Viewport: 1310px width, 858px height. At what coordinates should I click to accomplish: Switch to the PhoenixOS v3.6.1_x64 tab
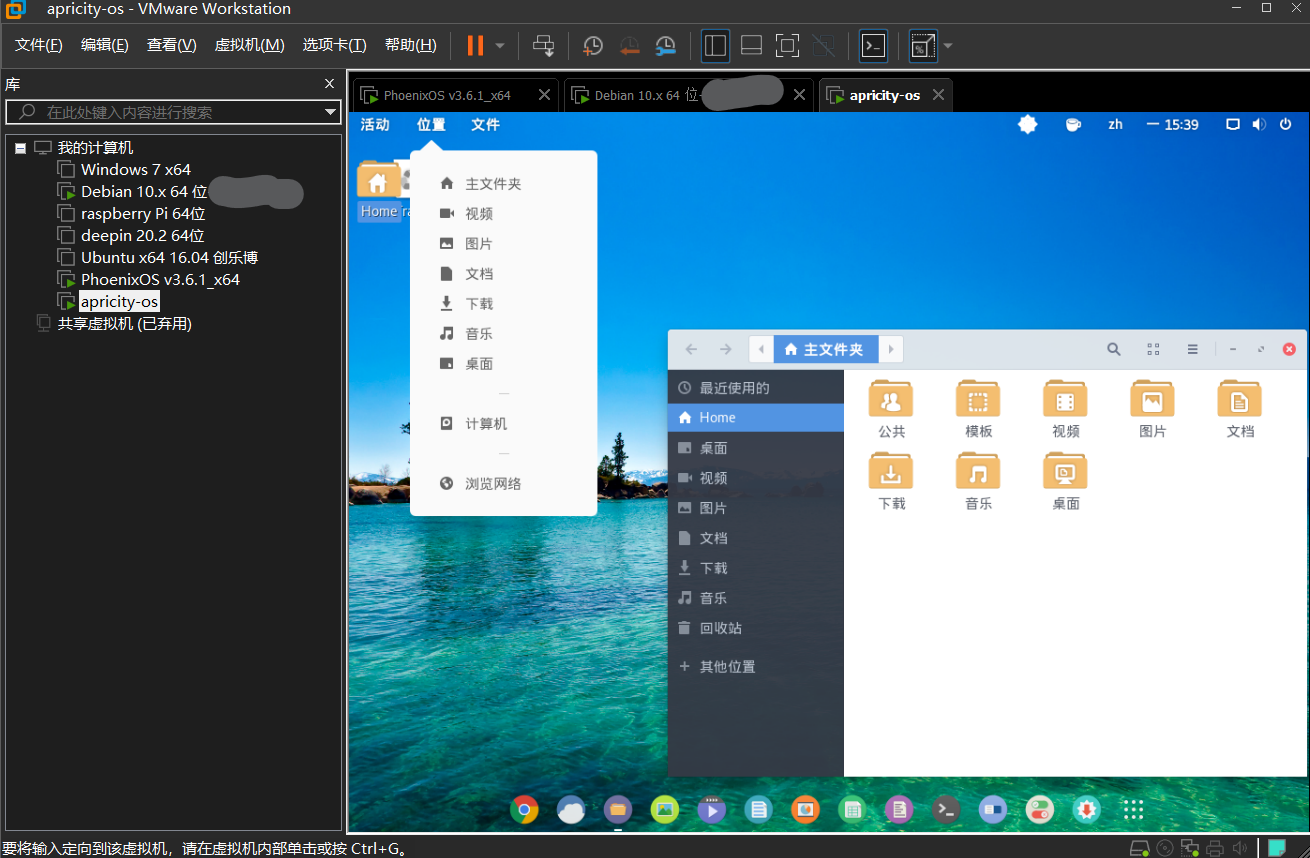pos(447,96)
